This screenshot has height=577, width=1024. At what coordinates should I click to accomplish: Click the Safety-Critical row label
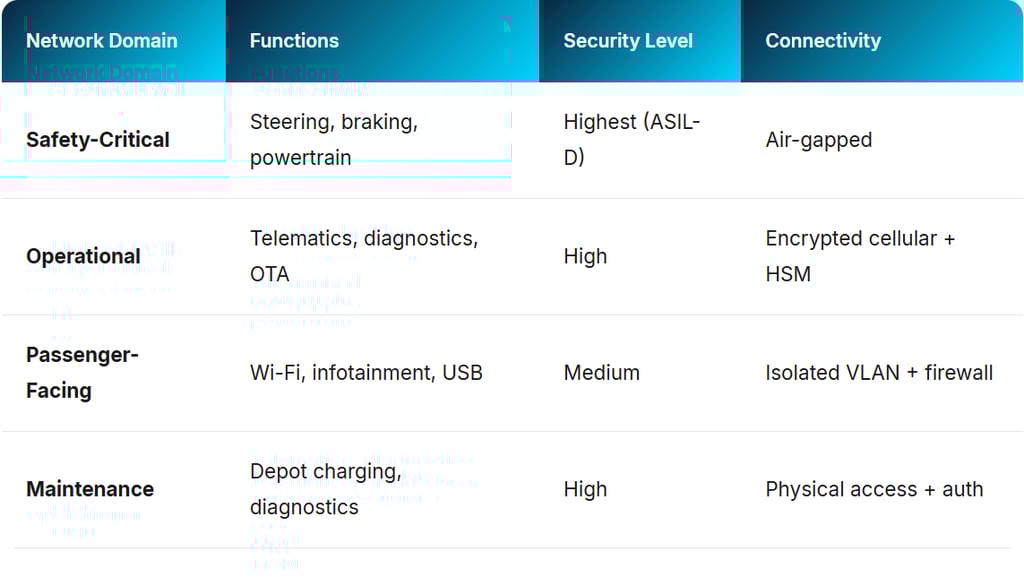[x=98, y=140]
